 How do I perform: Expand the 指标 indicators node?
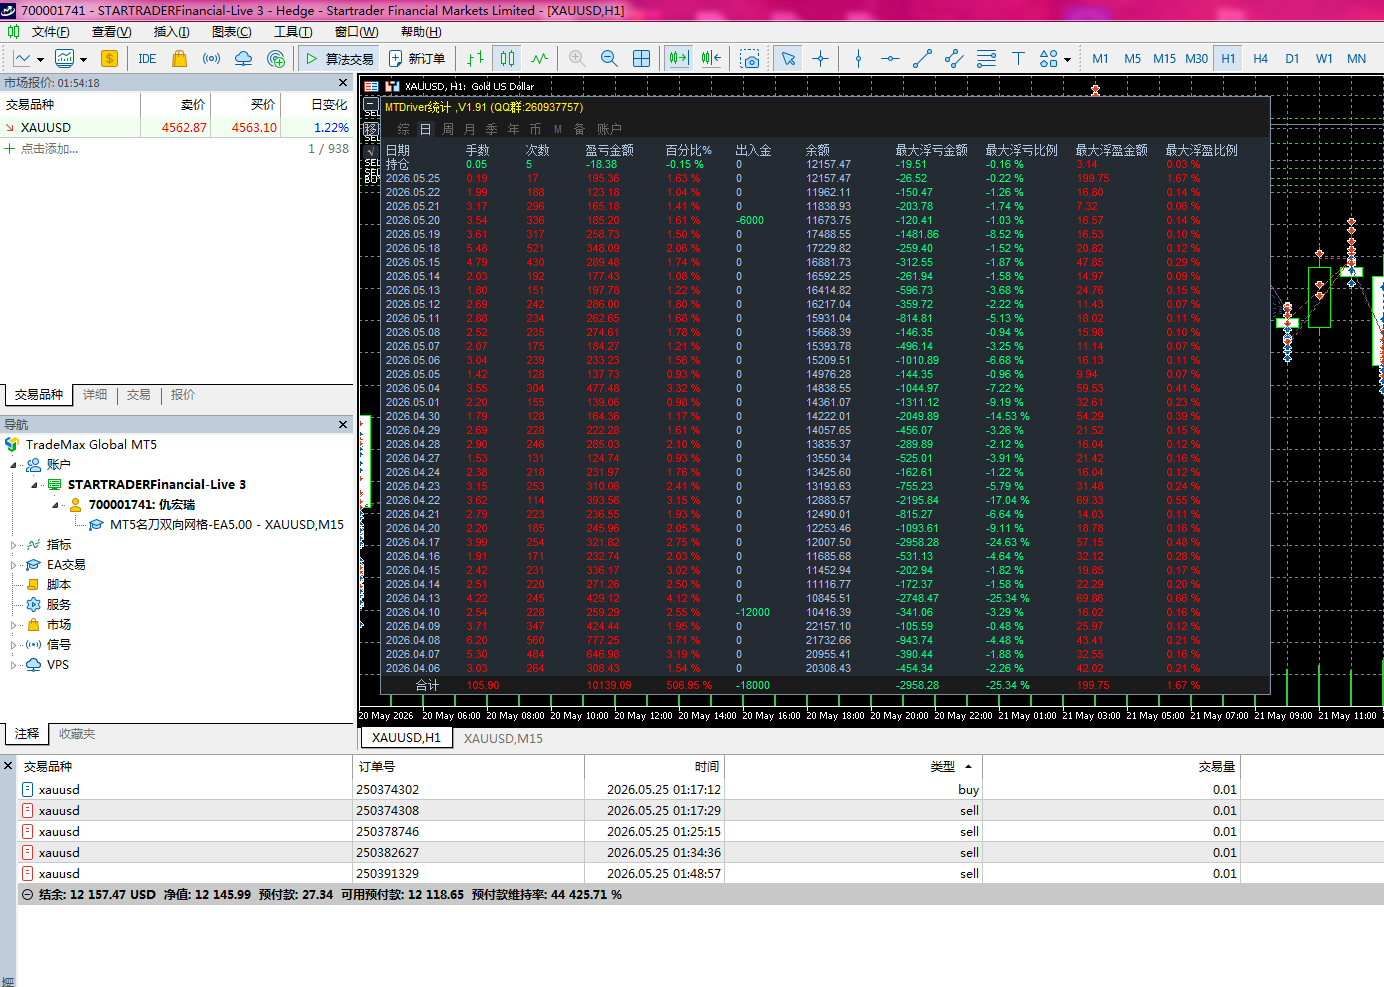(x=14, y=545)
